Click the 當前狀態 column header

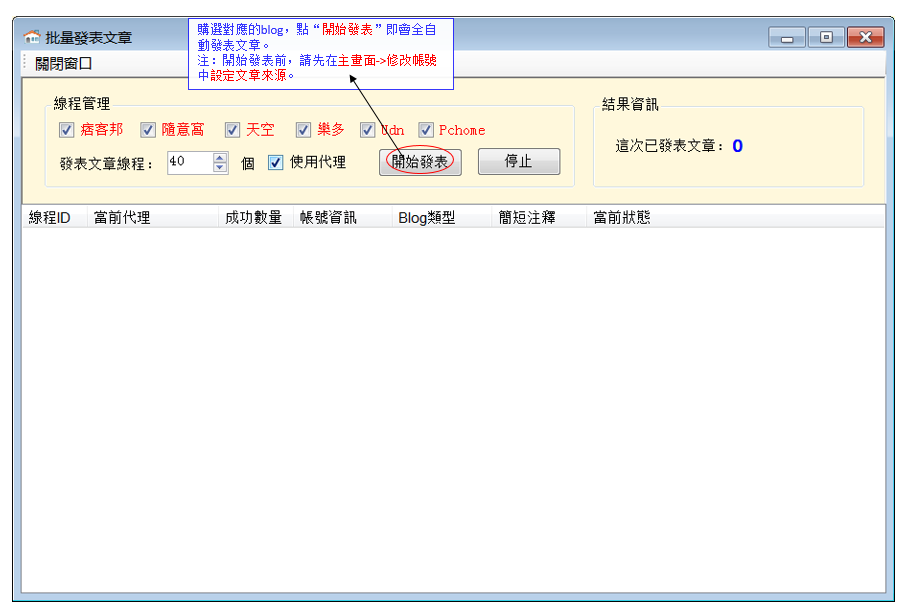point(621,217)
